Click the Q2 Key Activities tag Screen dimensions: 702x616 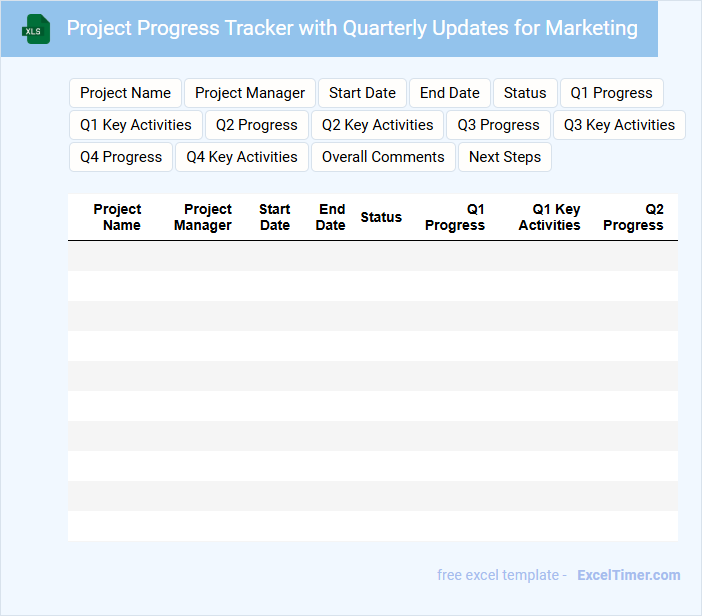point(377,125)
